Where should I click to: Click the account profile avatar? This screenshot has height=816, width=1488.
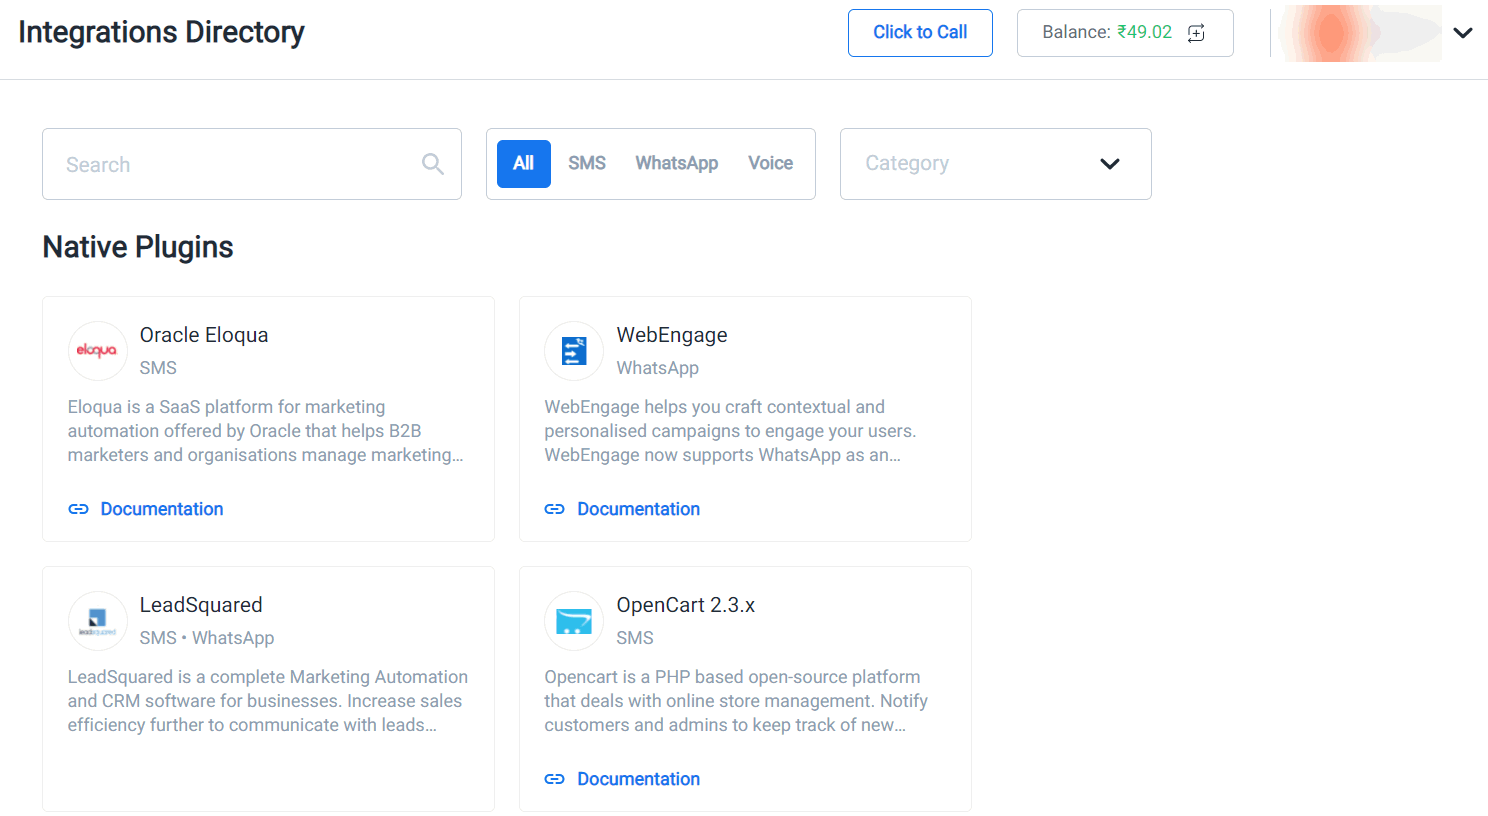[1360, 33]
